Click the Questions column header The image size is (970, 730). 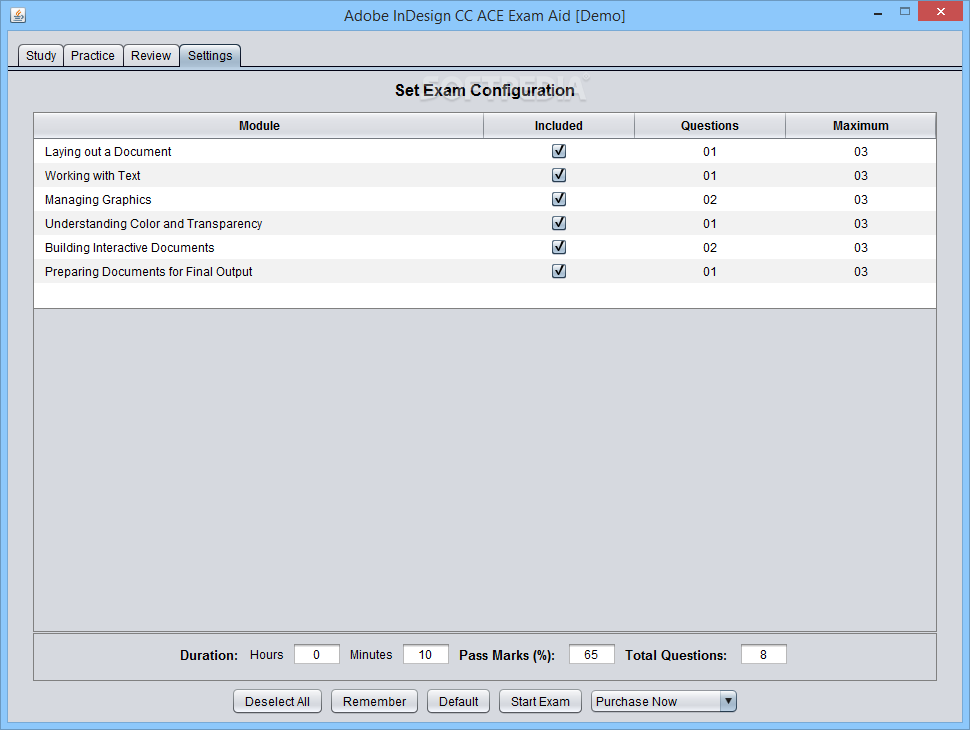(x=710, y=126)
